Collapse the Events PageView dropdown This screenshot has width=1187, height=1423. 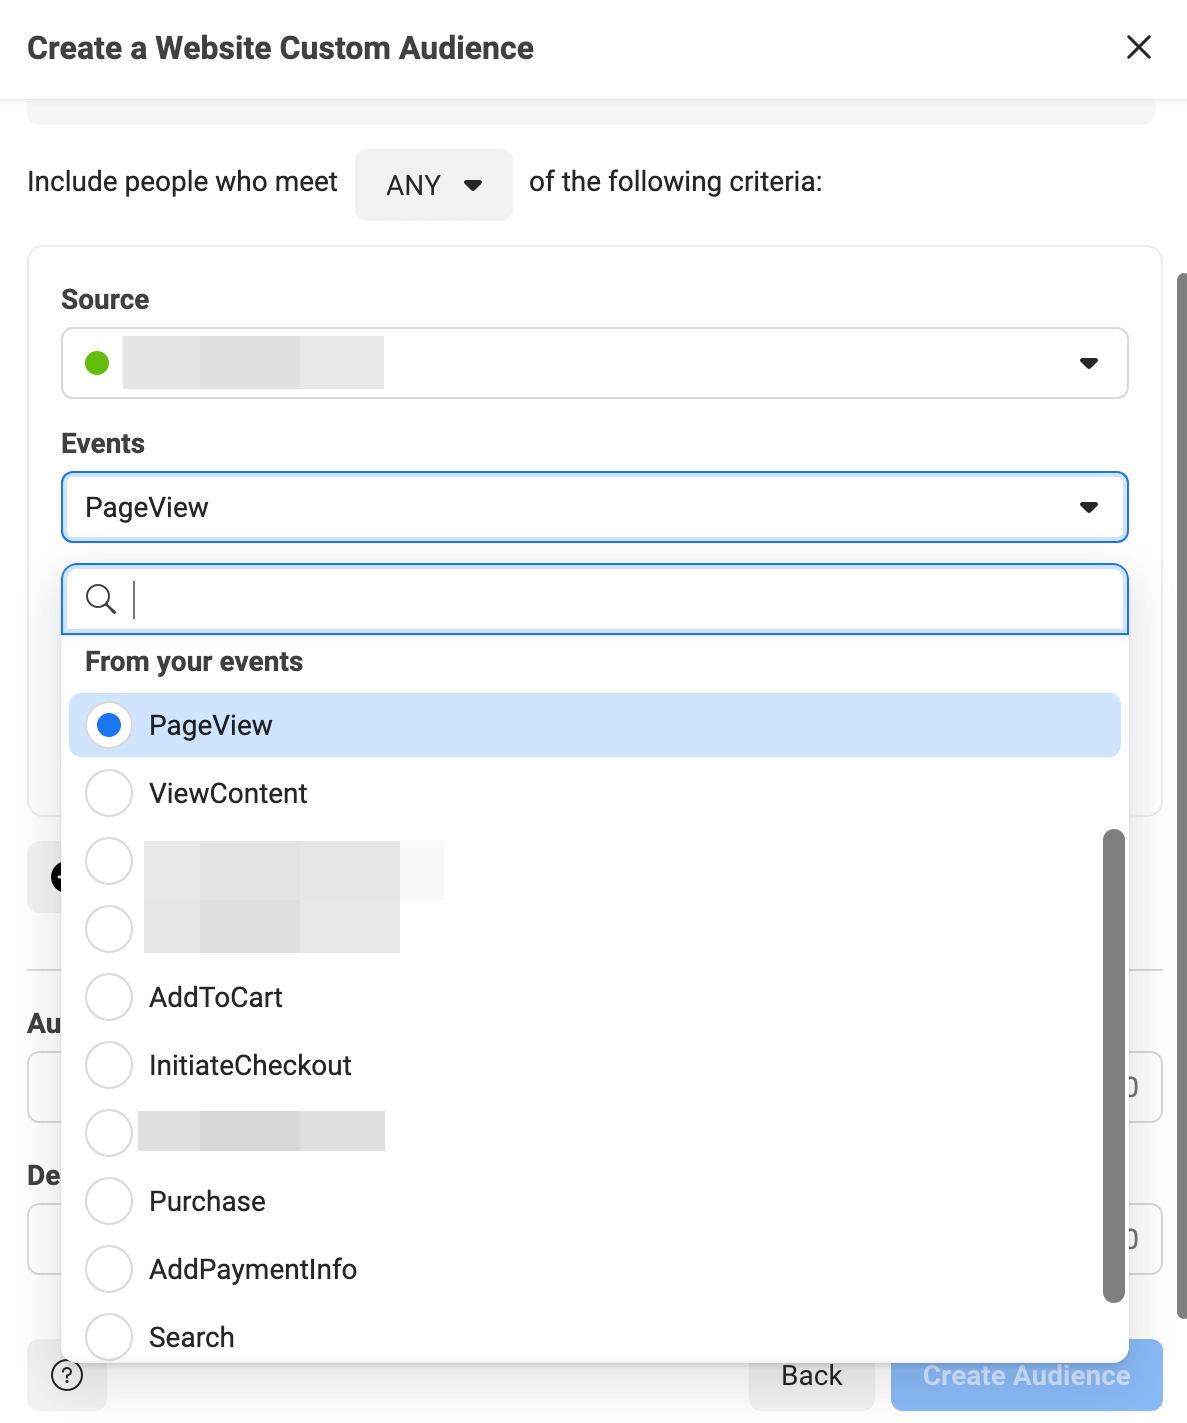click(1089, 507)
